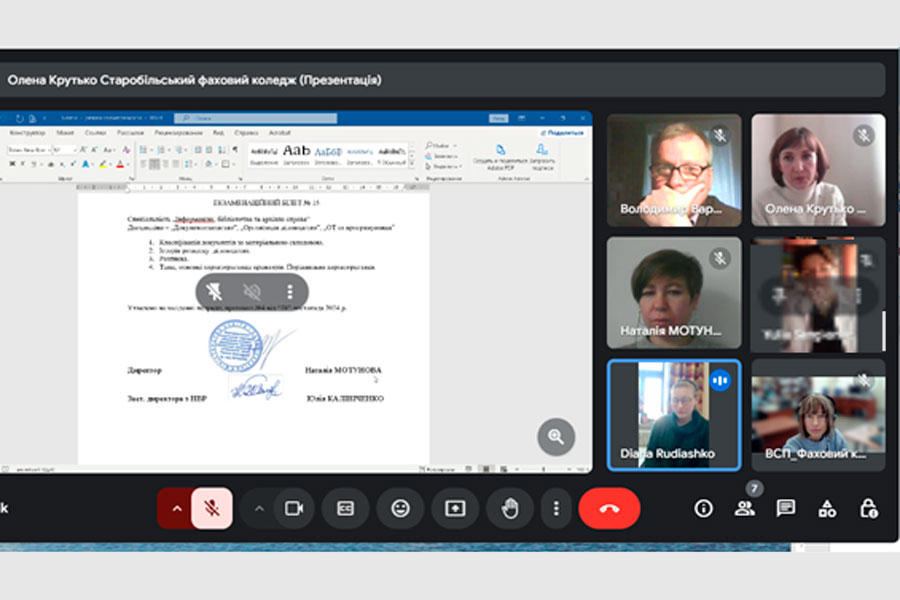The image size is (900, 600).
Task: Click yellow Text Highlight color swatch
Action: pyautogui.click(x=103, y=164)
